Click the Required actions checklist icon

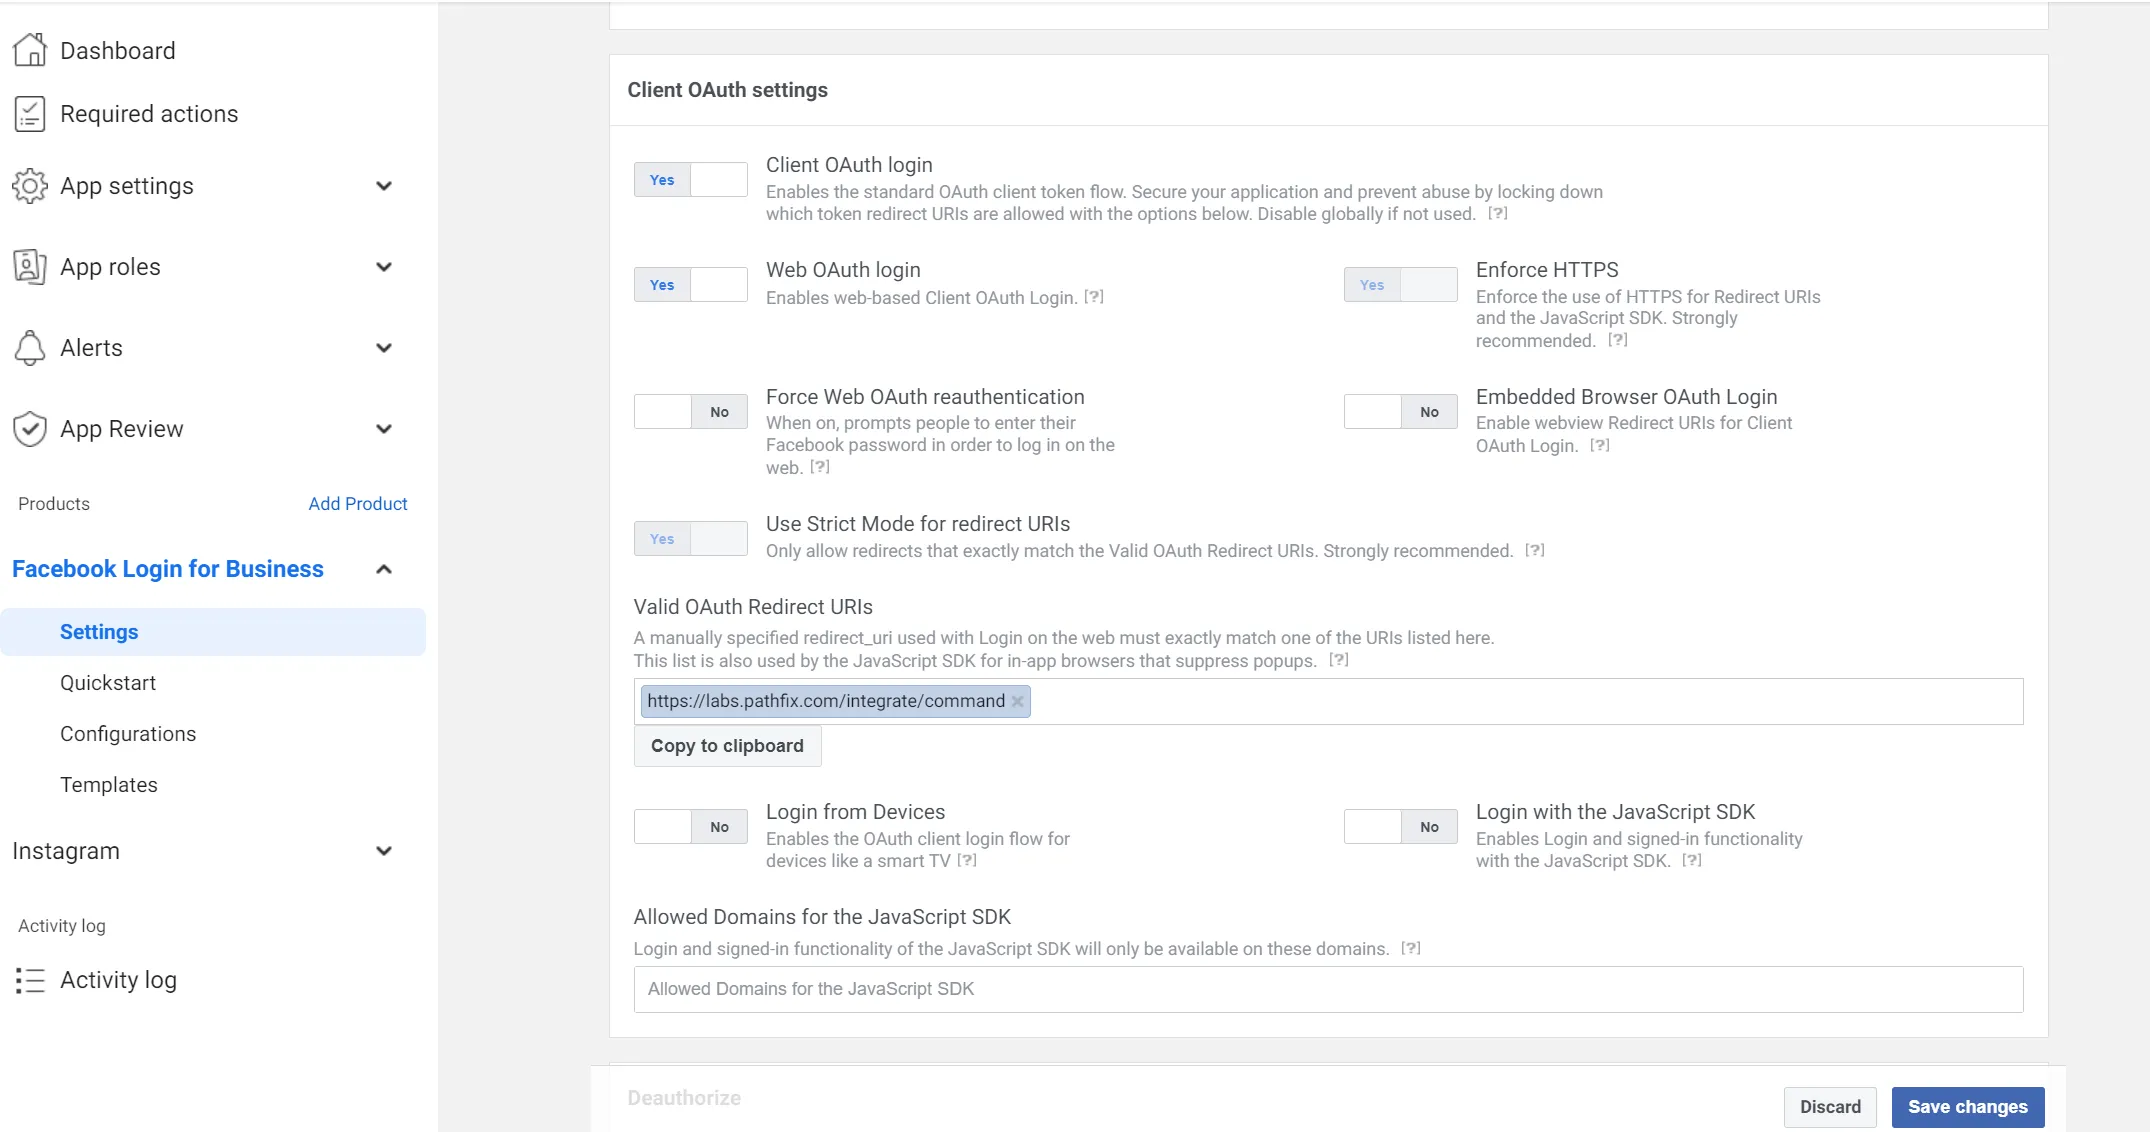[30, 114]
